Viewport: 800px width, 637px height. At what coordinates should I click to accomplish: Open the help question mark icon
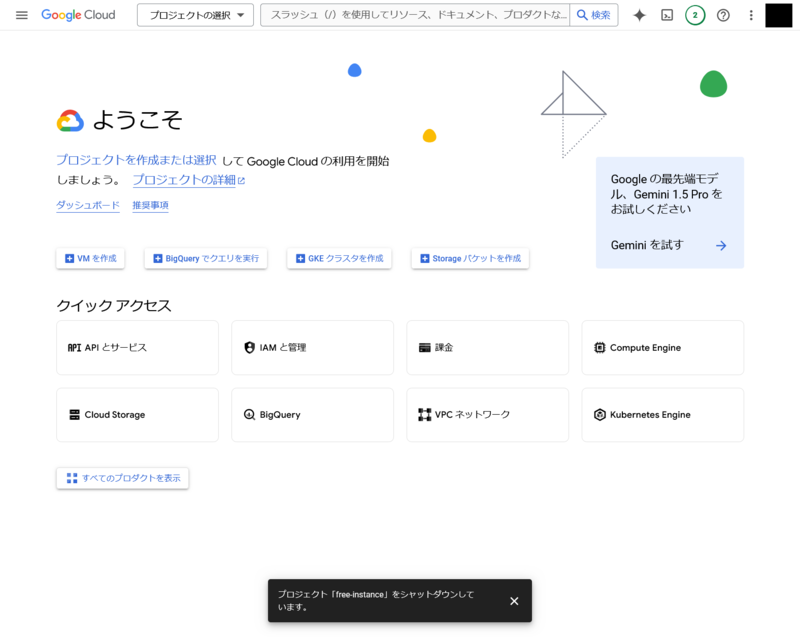(x=723, y=15)
